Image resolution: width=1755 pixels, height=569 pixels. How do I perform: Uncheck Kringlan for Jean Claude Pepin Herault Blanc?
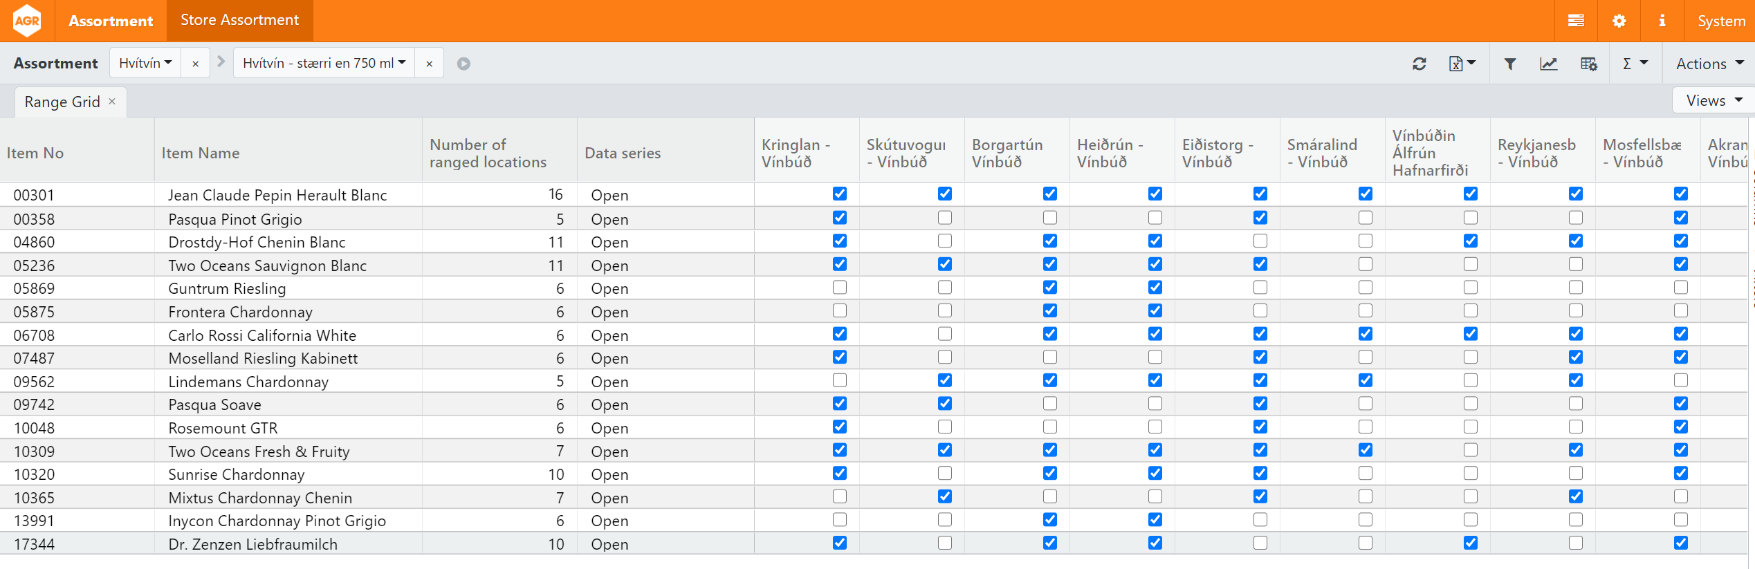pyautogui.click(x=840, y=194)
